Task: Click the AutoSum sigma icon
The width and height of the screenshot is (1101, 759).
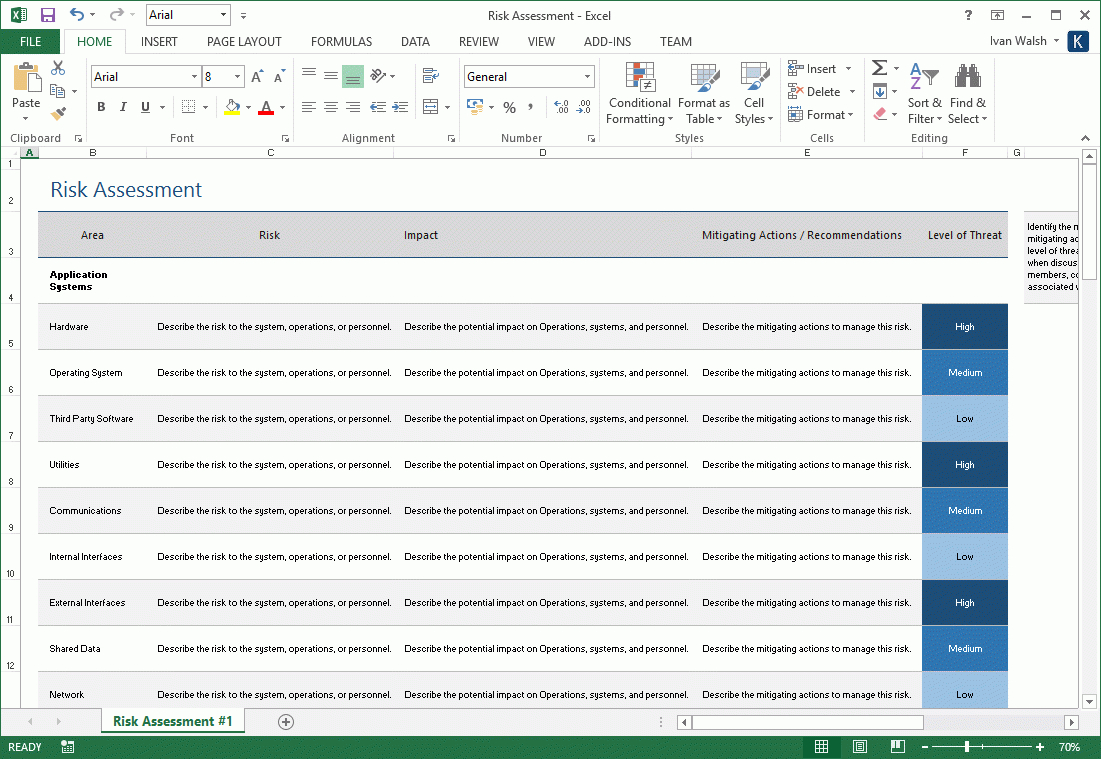Action: [879, 68]
